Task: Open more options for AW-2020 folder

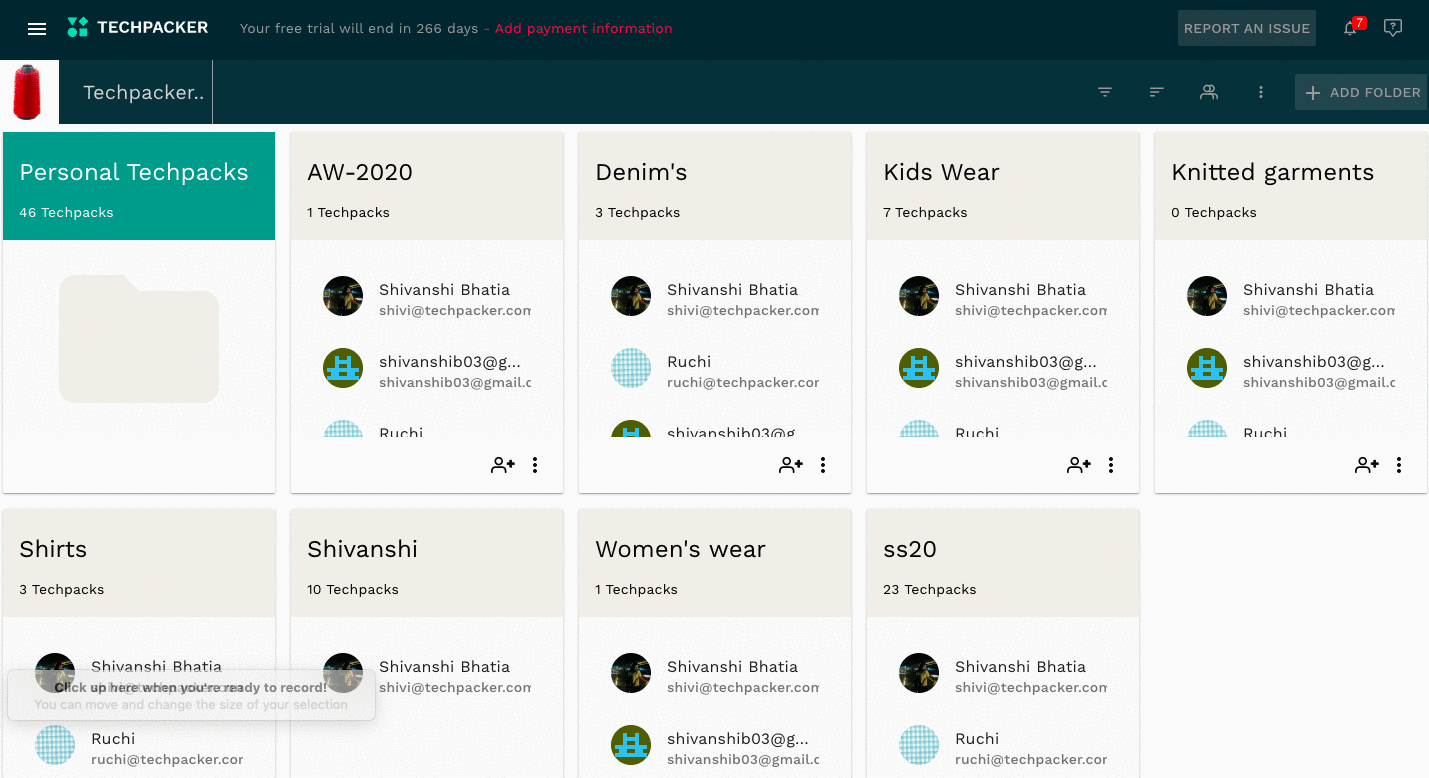Action: pyautogui.click(x=535, y=465)
